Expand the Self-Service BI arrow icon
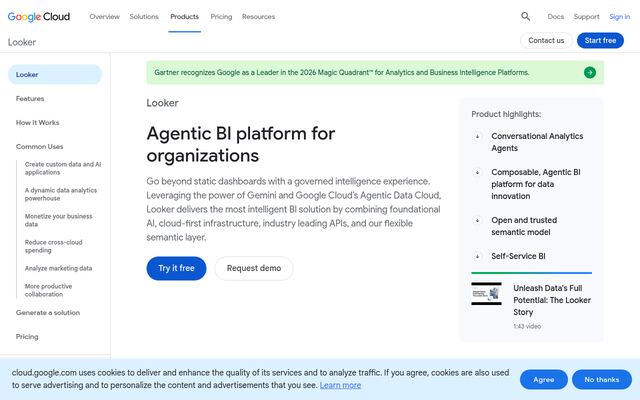This screenshot has width=640, height=400. tap(477, 256)
